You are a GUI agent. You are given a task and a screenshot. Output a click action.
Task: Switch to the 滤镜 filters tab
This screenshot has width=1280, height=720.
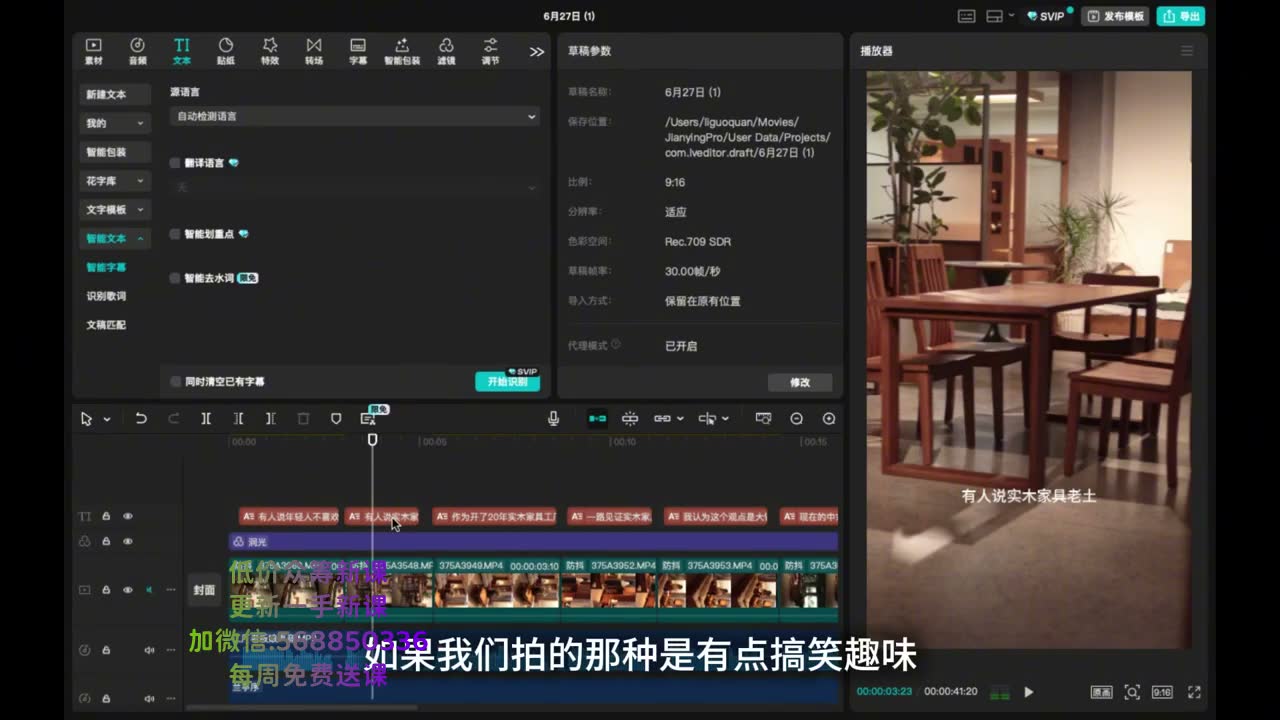(x=446, y=52)
